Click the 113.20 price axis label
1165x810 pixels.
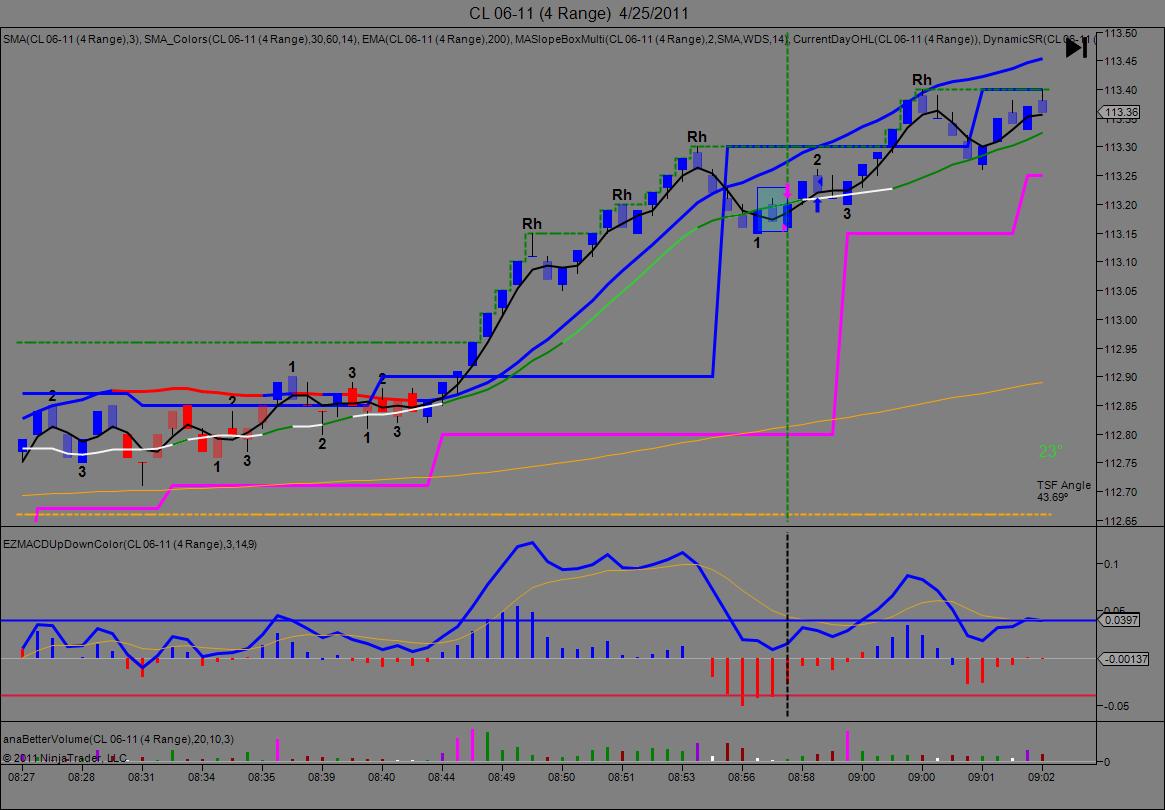coord(1120,205)
